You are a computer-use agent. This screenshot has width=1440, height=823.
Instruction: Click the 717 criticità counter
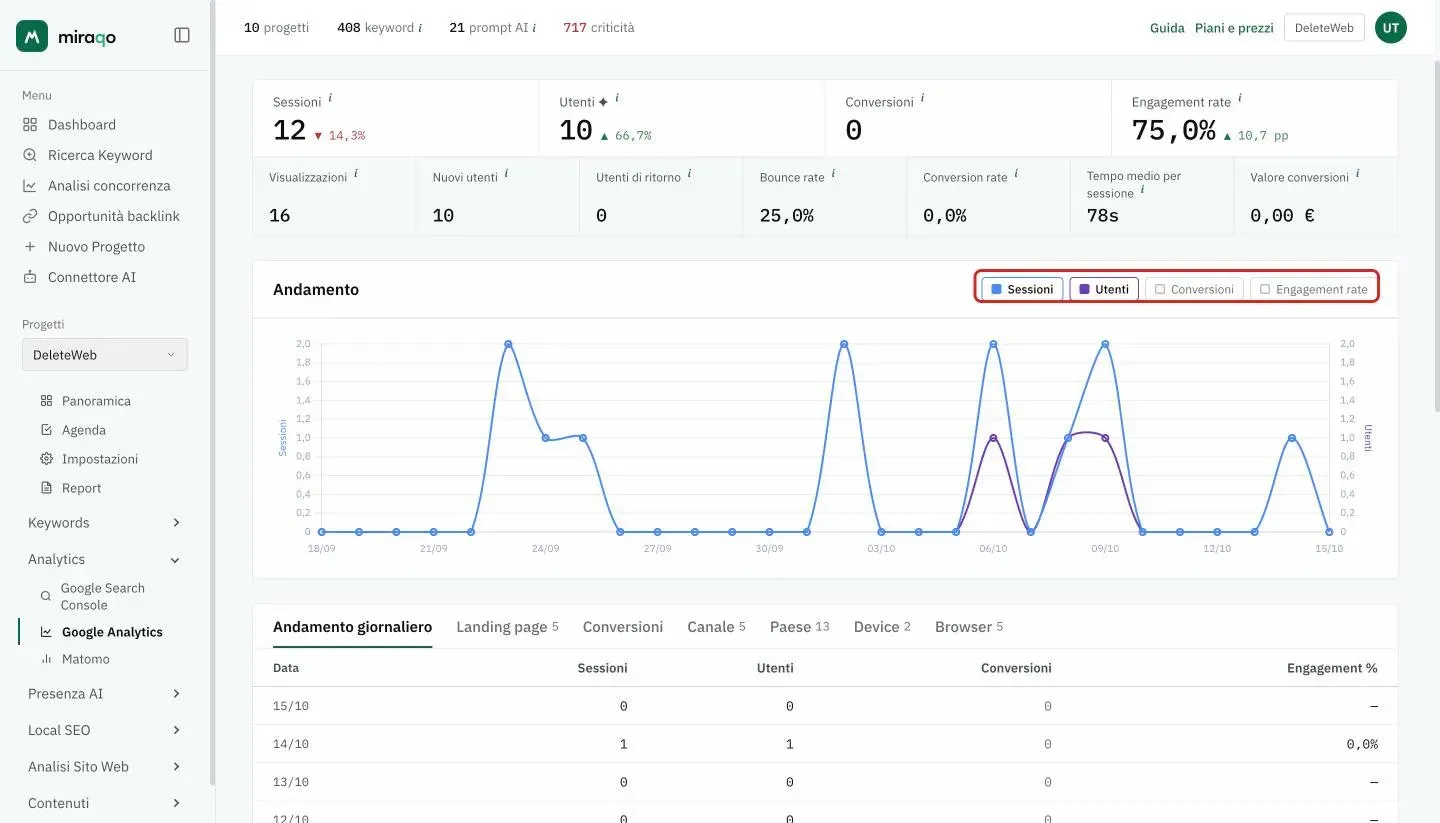pyautogui.click(x=599, y=28)
